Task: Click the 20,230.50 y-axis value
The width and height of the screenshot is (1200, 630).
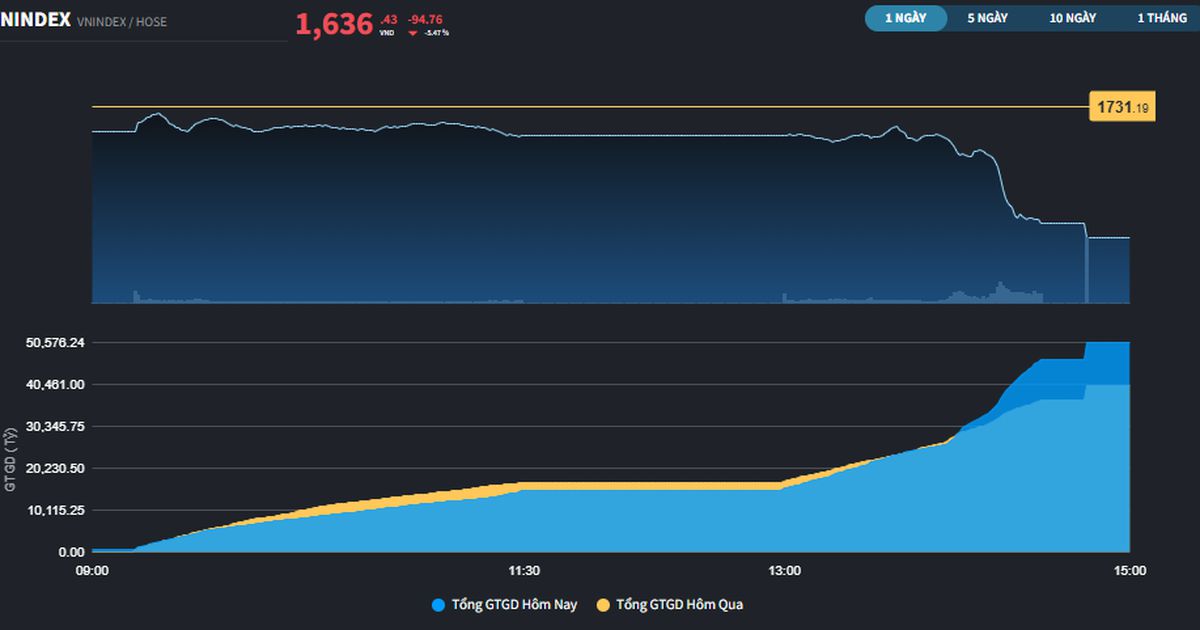Action: 56,468
